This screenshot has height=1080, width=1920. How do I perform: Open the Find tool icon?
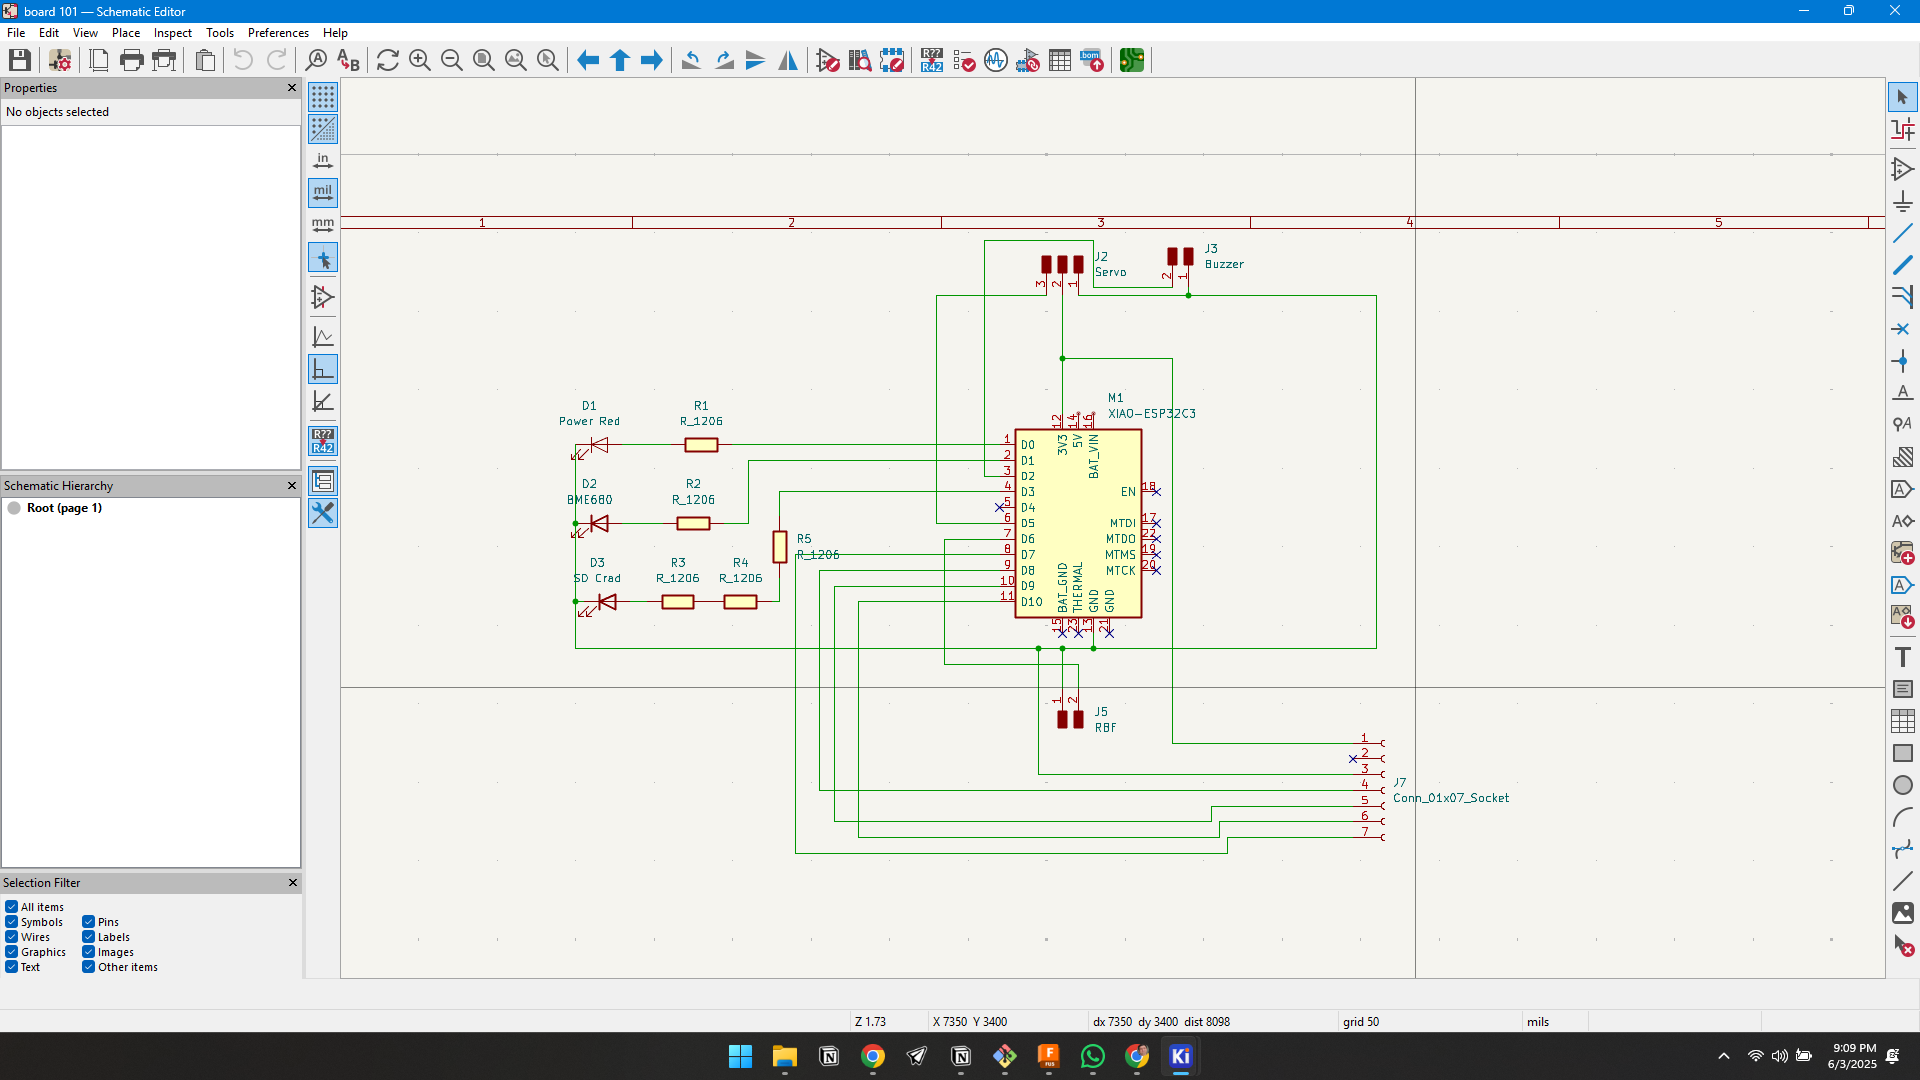pyautogui.click(x=316, y=61)
